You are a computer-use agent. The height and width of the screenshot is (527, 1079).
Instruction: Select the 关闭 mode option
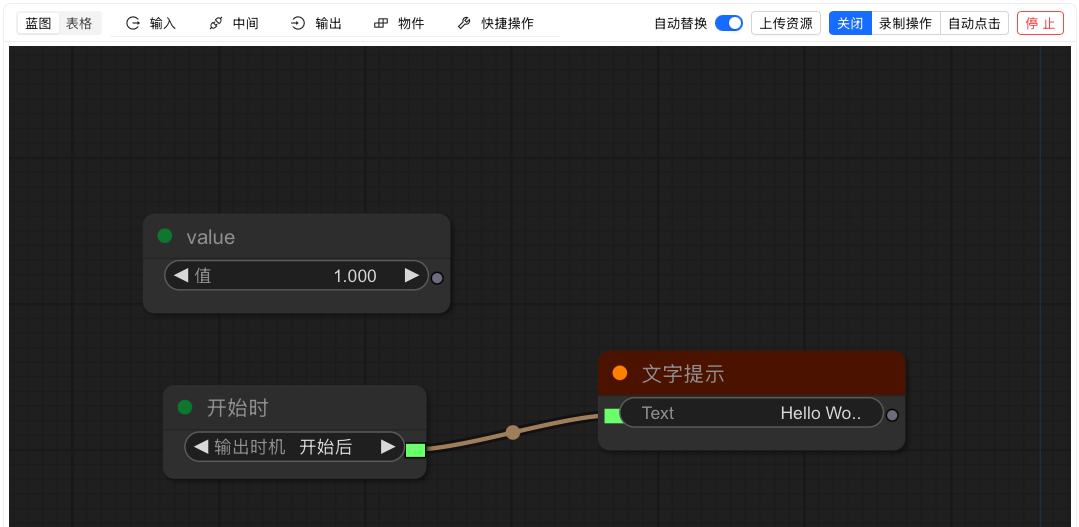tap(851, 23)
